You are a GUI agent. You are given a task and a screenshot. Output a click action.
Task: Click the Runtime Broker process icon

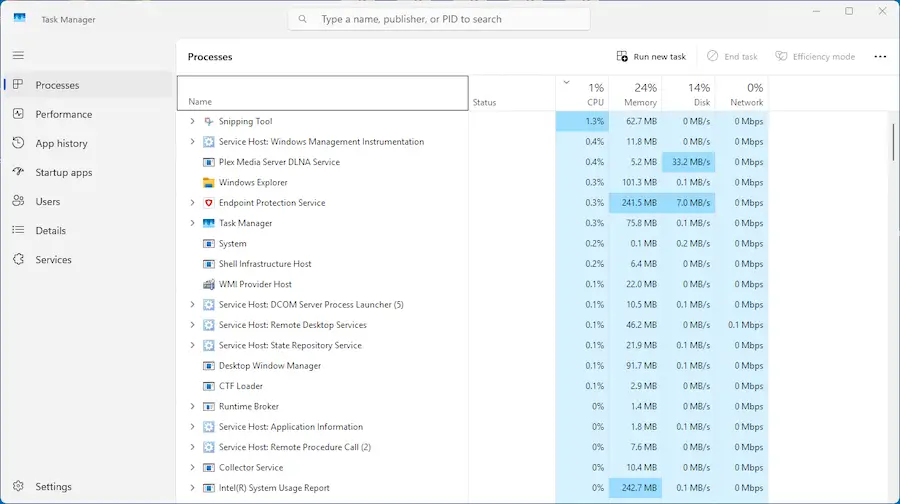(x=208, y=406)
